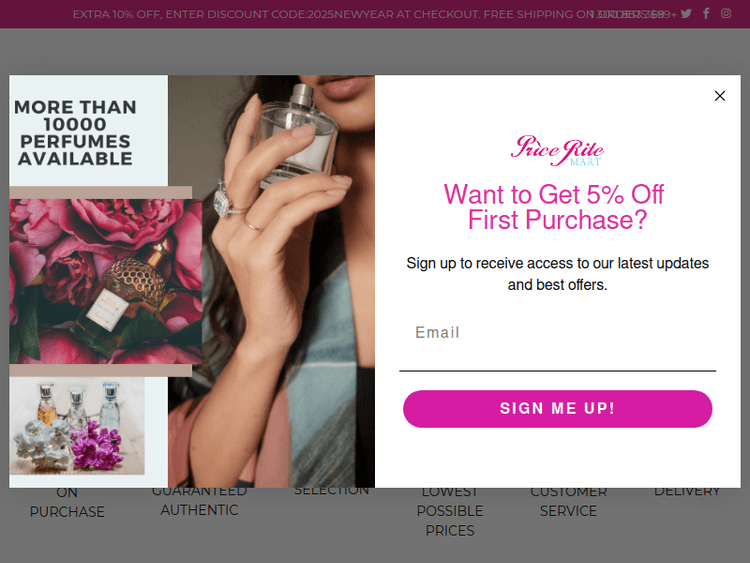Open the Twitter icon in the header
Viewport: 750px width, 563px height.
coord(686,13)
